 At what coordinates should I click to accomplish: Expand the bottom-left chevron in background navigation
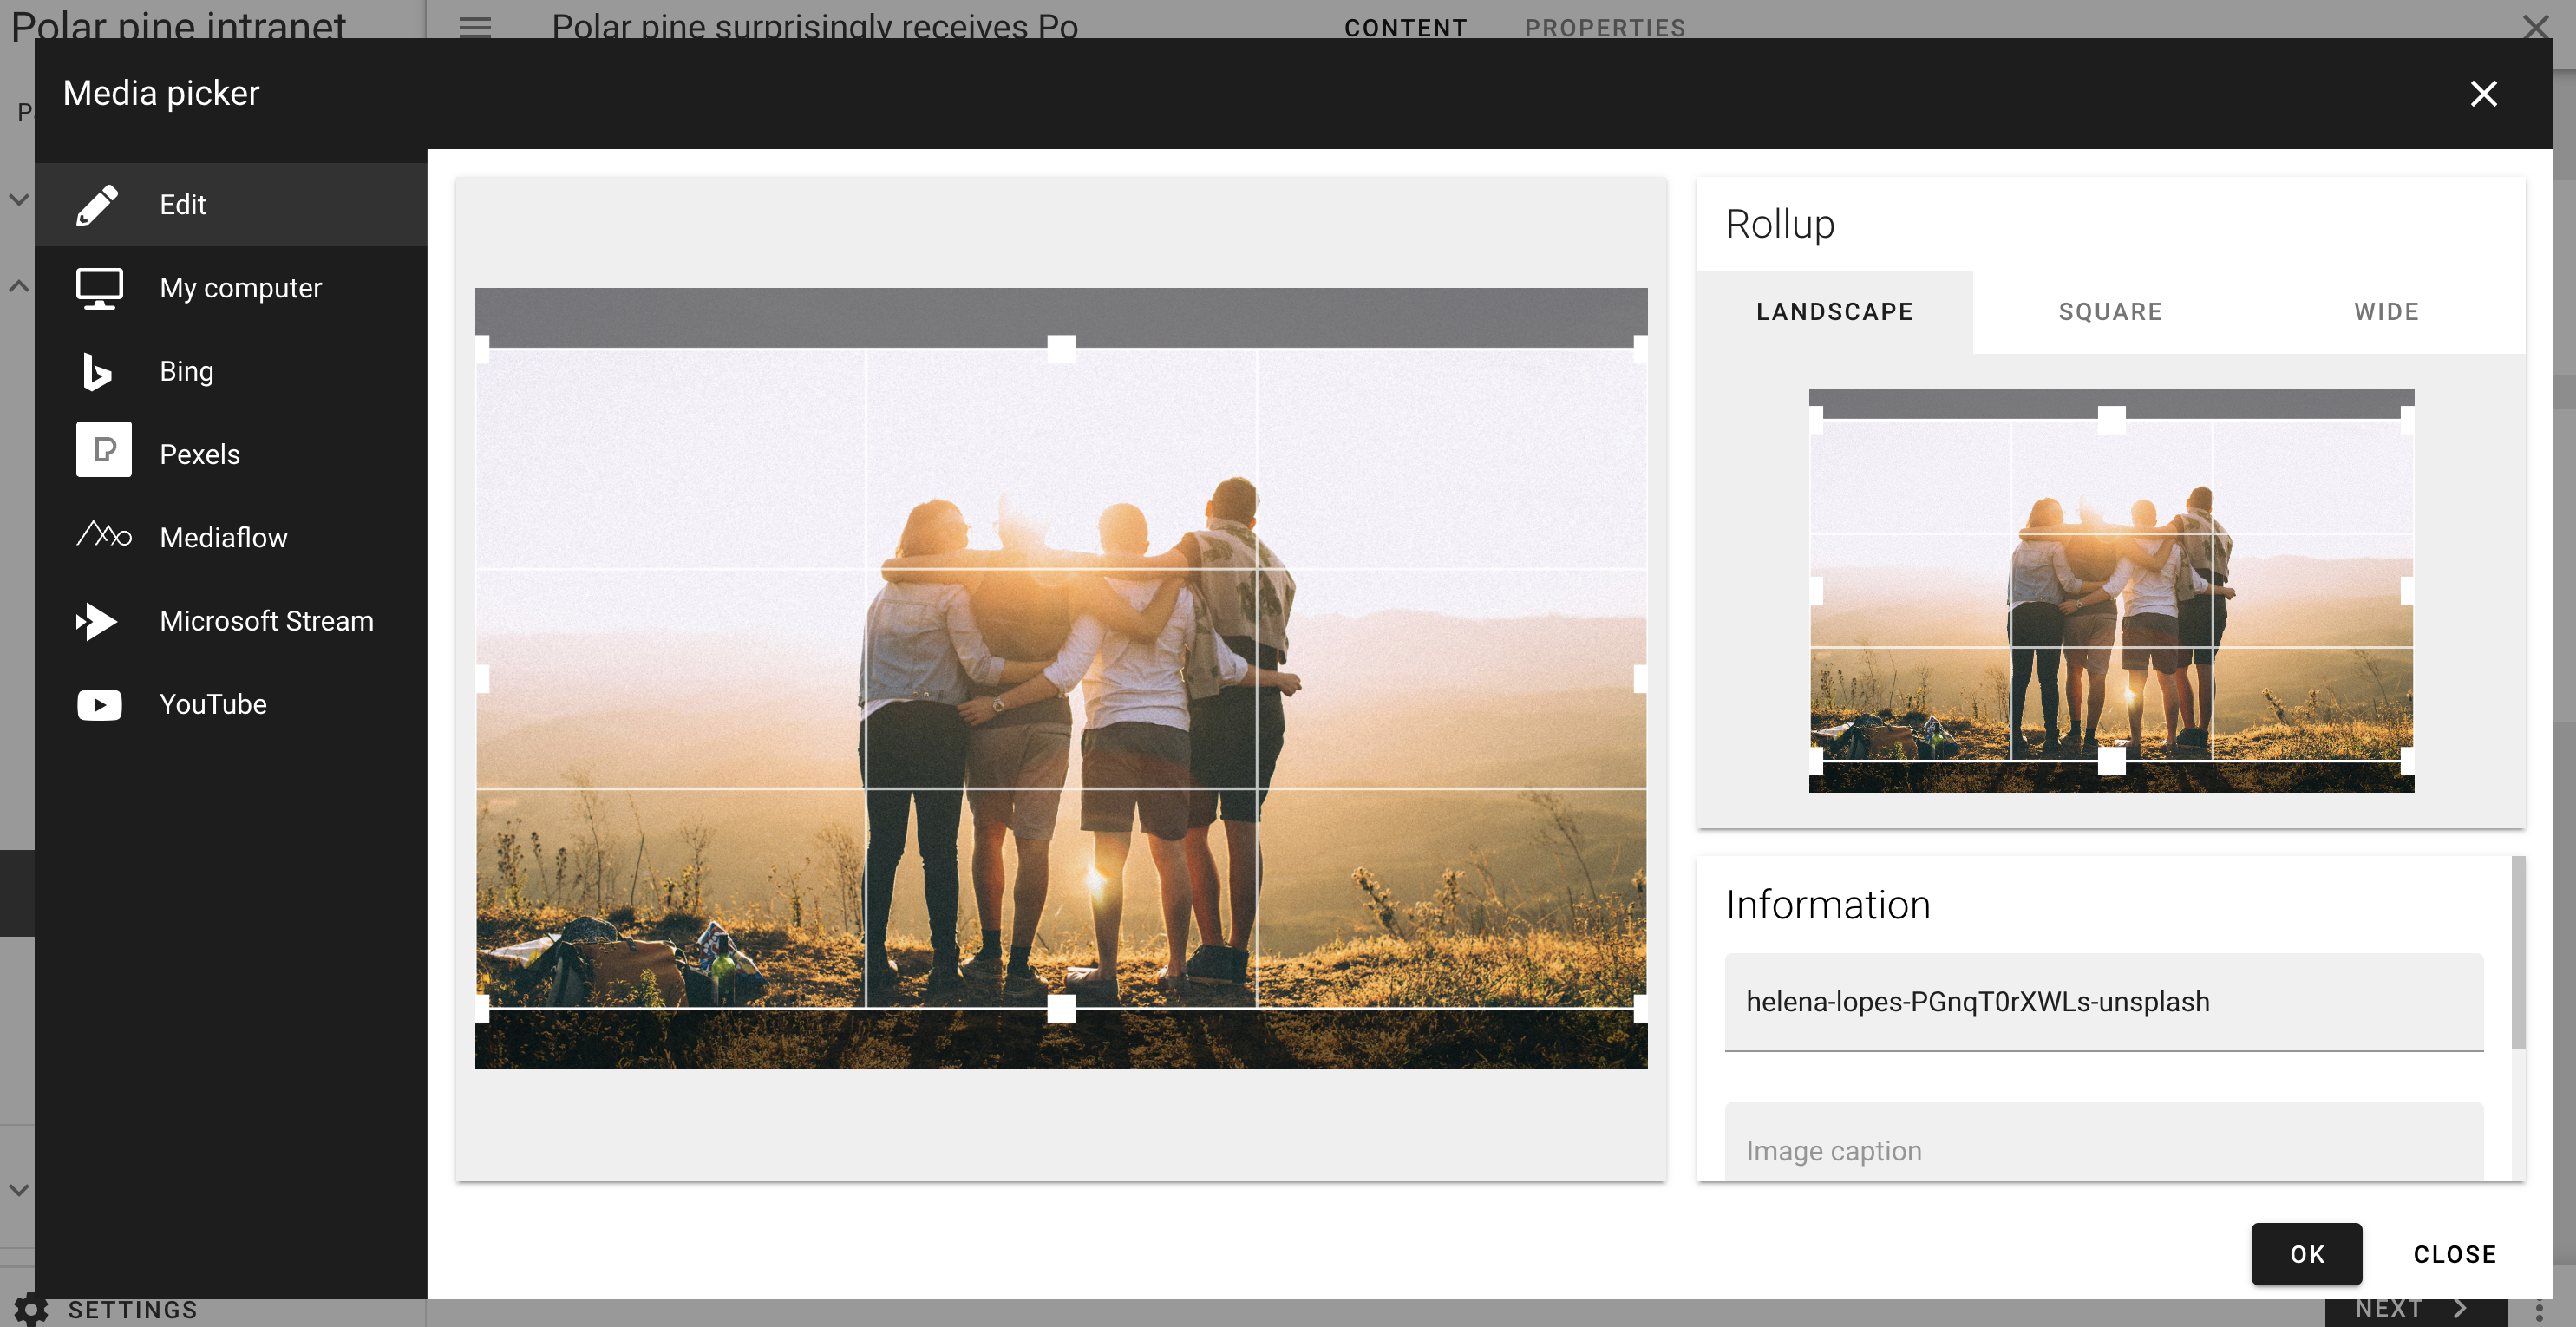18,1190
